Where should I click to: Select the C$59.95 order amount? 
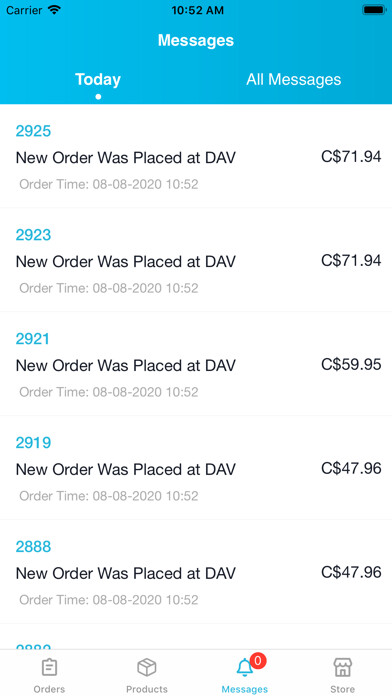351,364
